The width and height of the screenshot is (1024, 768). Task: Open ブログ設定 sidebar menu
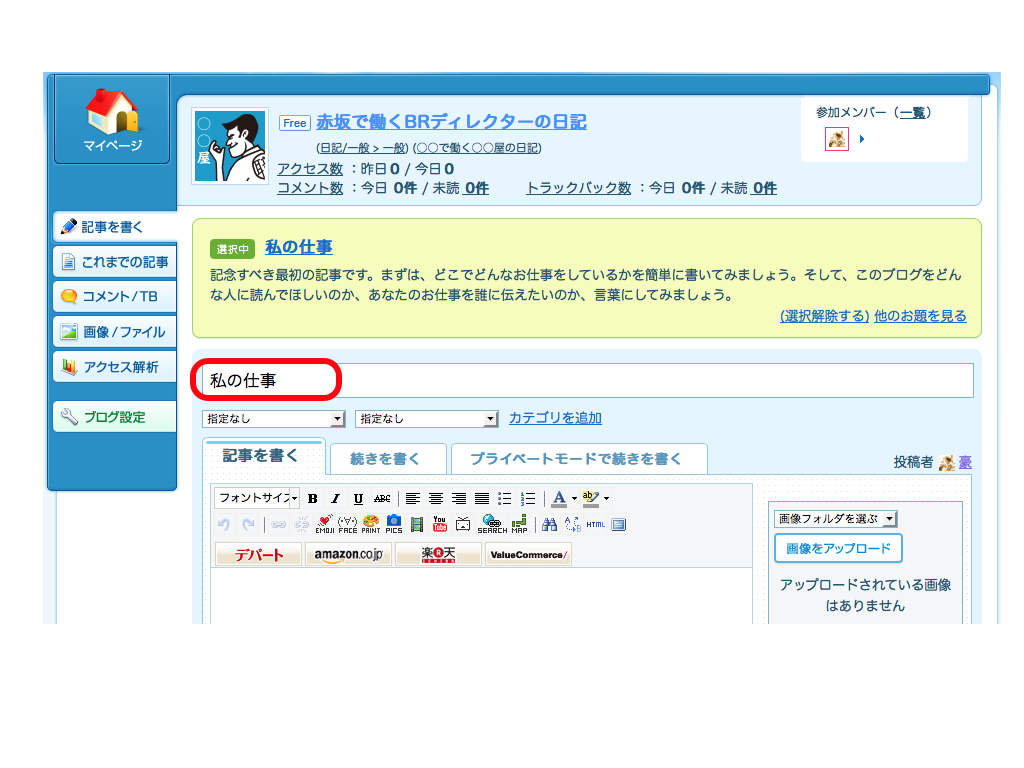pos(115,417)
